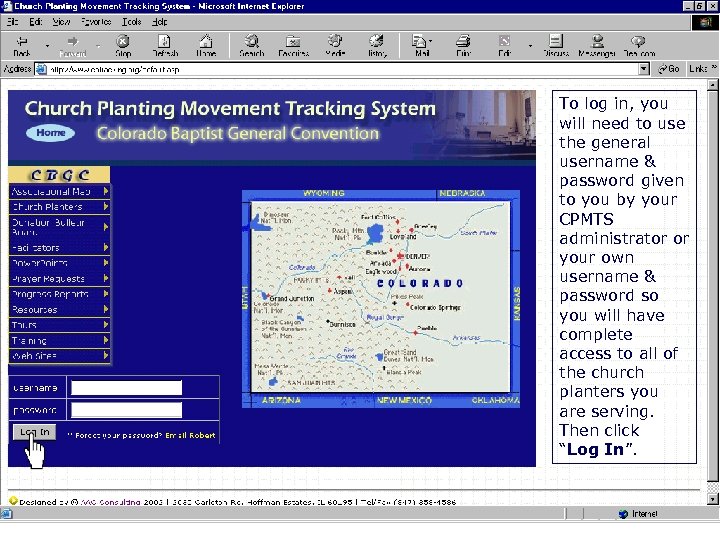Click the Internet Explorer title bar icon
Screen dimensions: 720x540
click(x=7, y=6)
